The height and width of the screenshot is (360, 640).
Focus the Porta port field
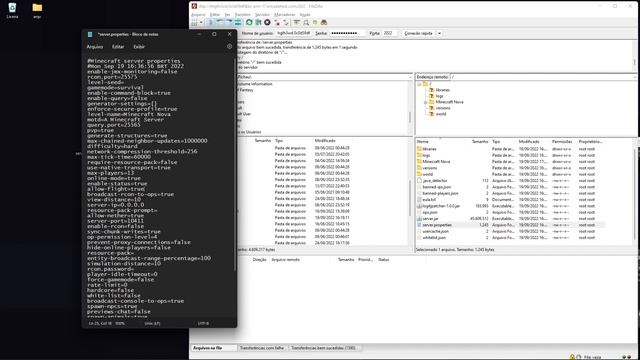click(x=389, y=33)
